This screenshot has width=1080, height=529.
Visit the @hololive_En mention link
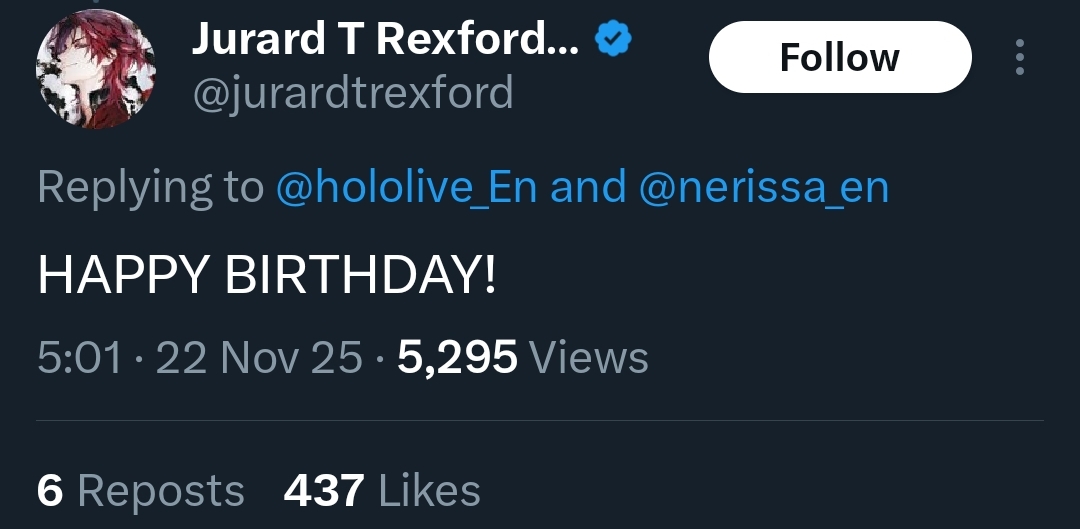click(406, 187)
